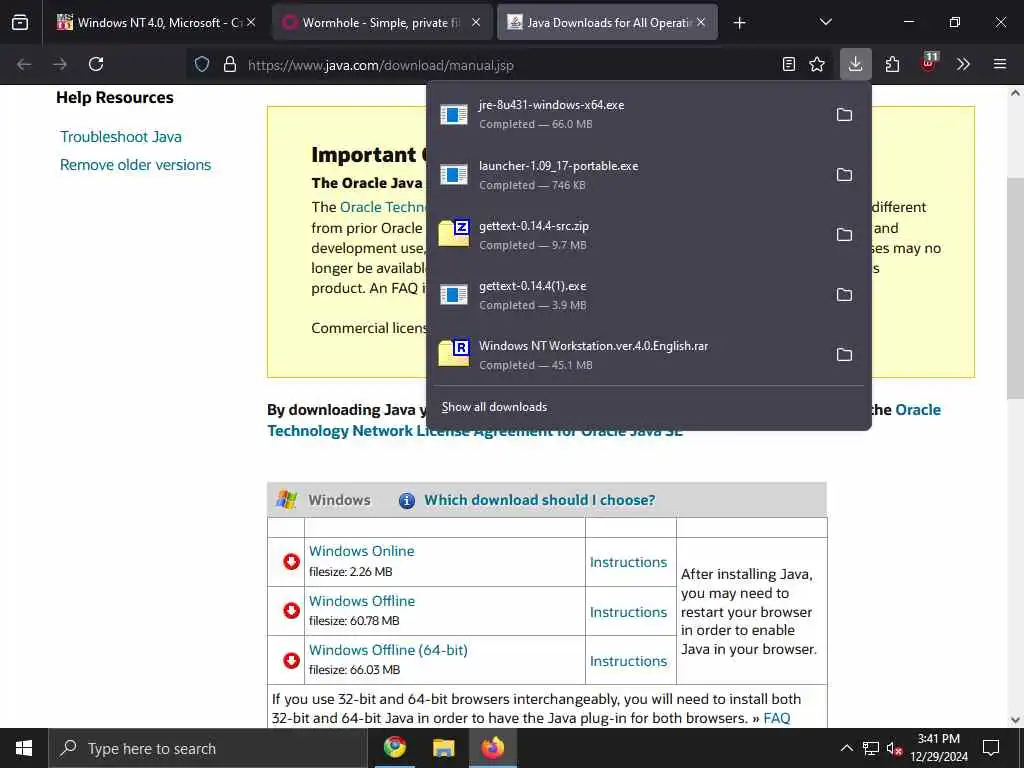Go forward with the forward arrow

coord(60,64)
